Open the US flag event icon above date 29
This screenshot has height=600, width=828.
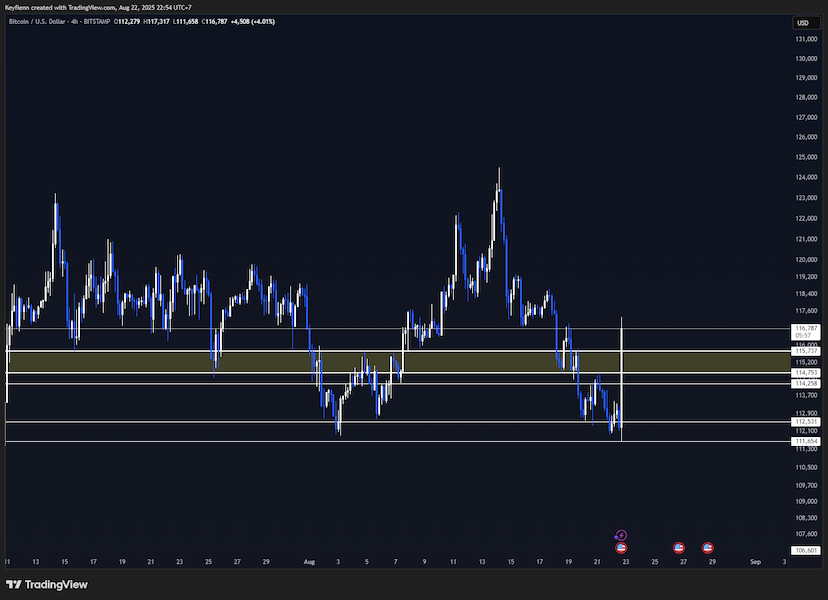coord(708,548)
